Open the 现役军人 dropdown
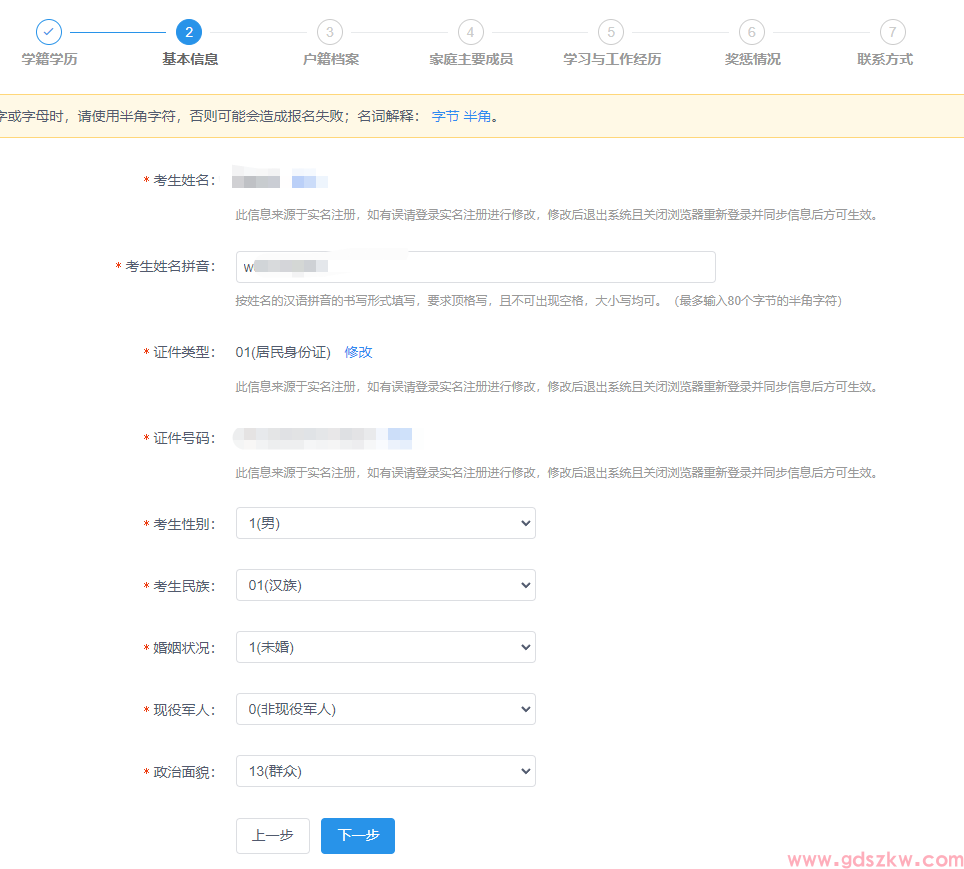964x869 pixels. (x=385, y=709)
